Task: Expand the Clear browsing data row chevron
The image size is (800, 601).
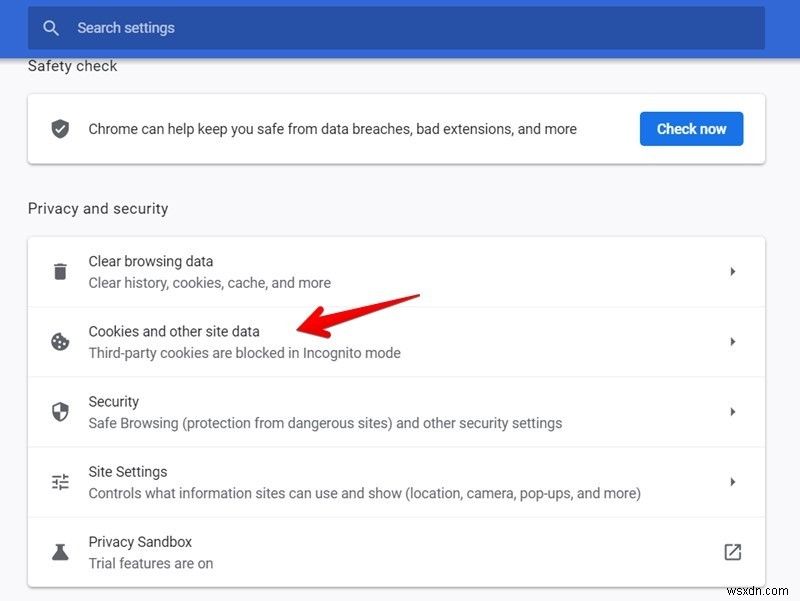Action: click(733, 271)
